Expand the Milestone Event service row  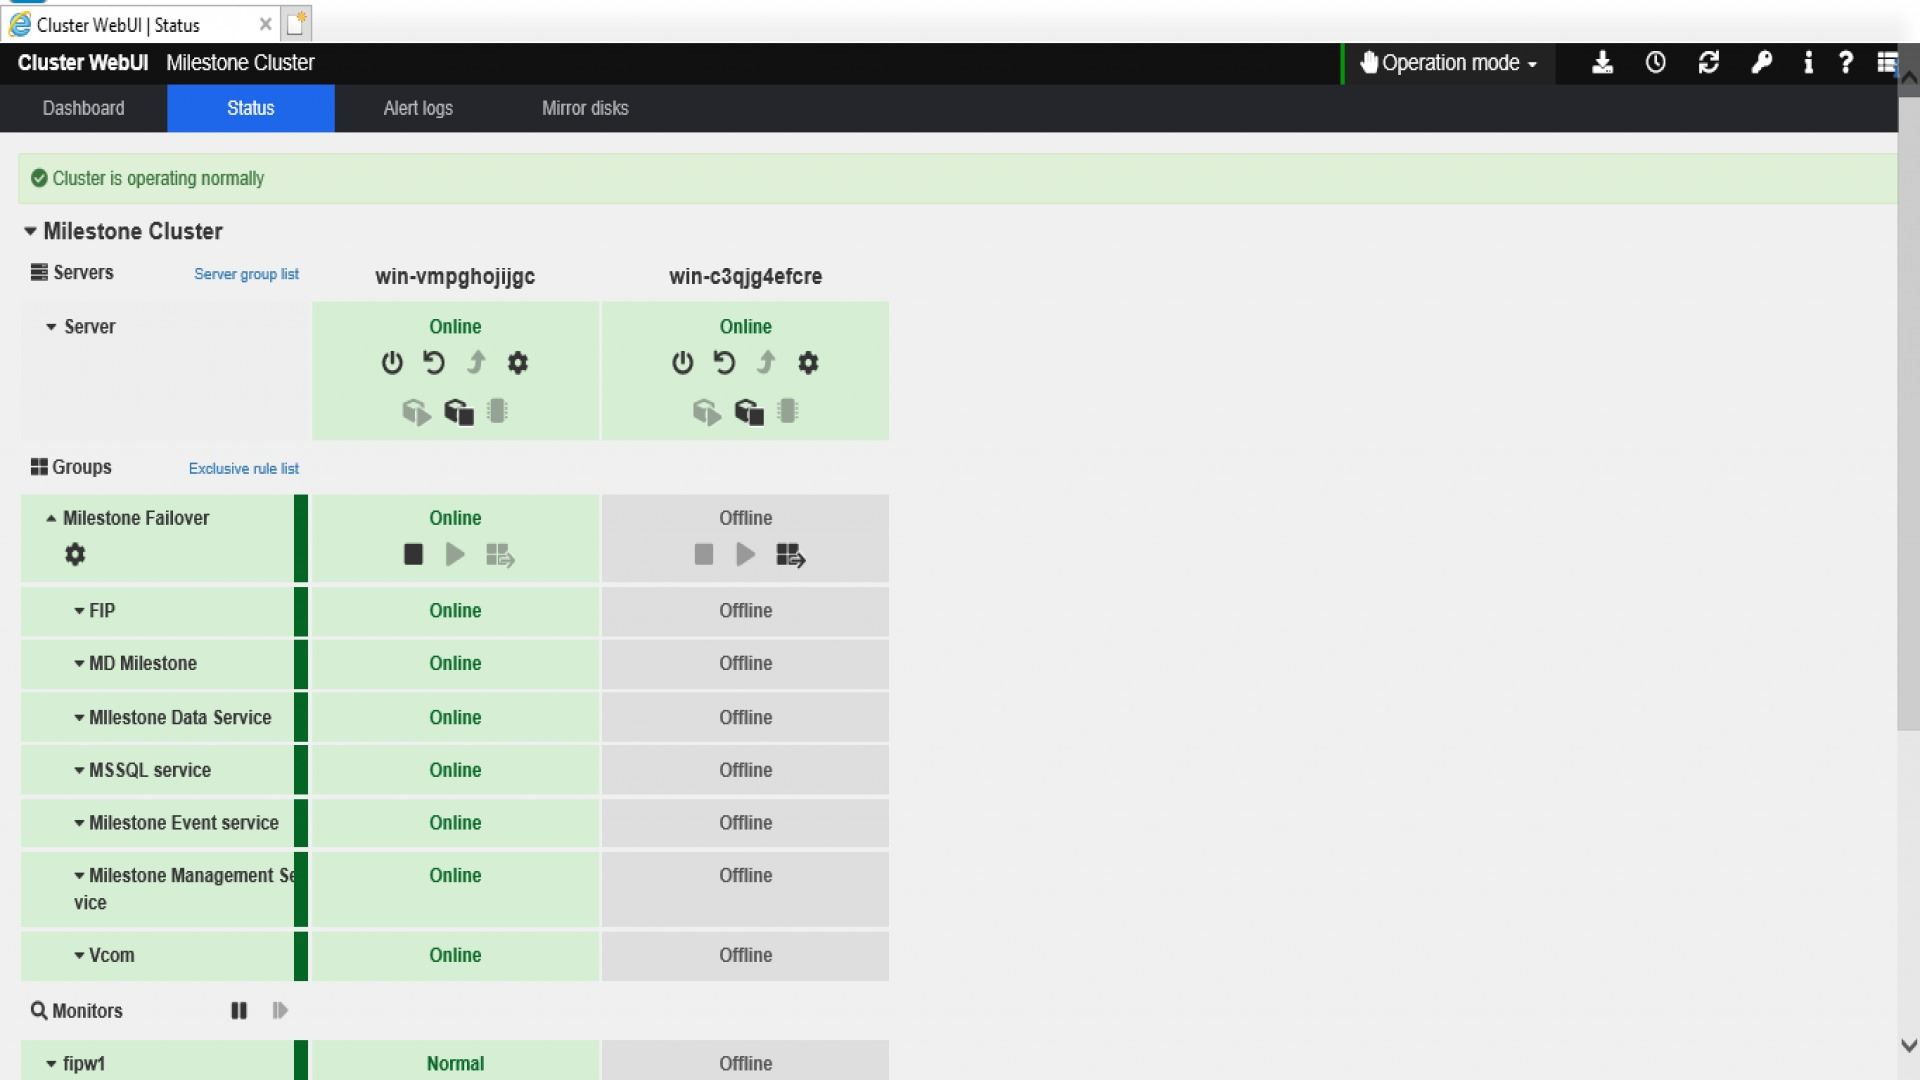coord(79,823)
